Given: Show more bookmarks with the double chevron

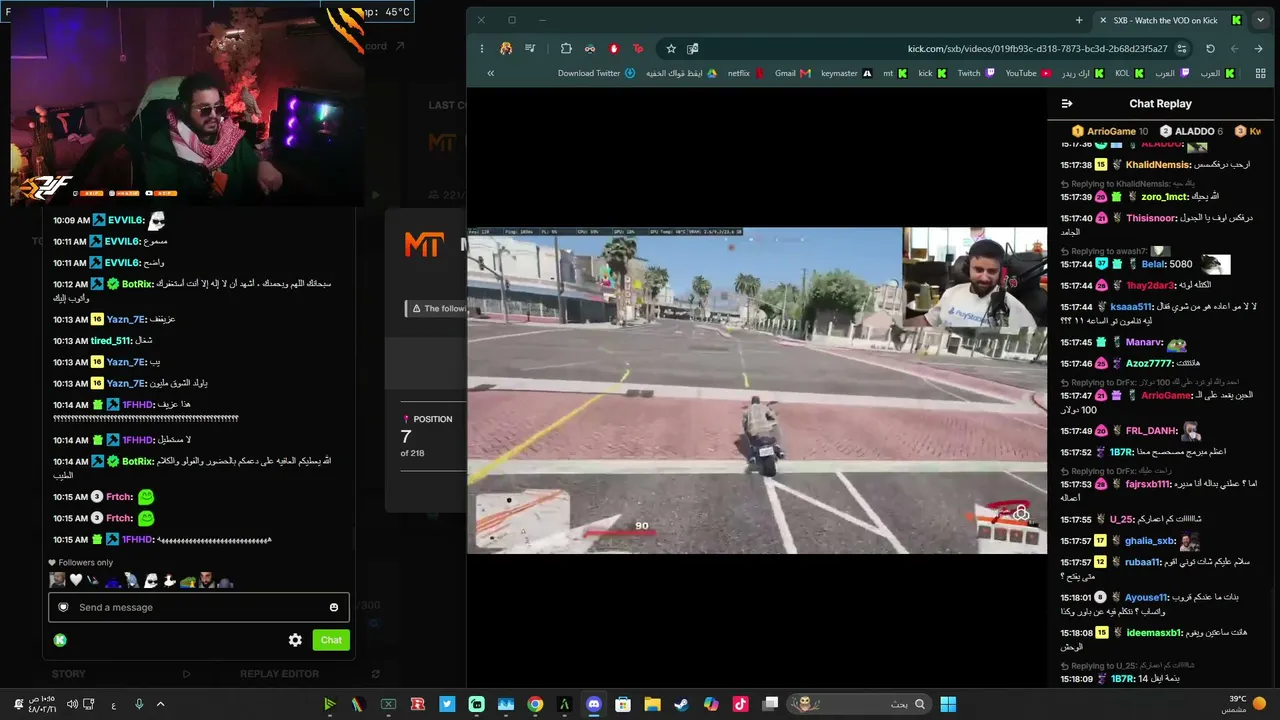Looking at the screenshot, I should tap(490, 73).
